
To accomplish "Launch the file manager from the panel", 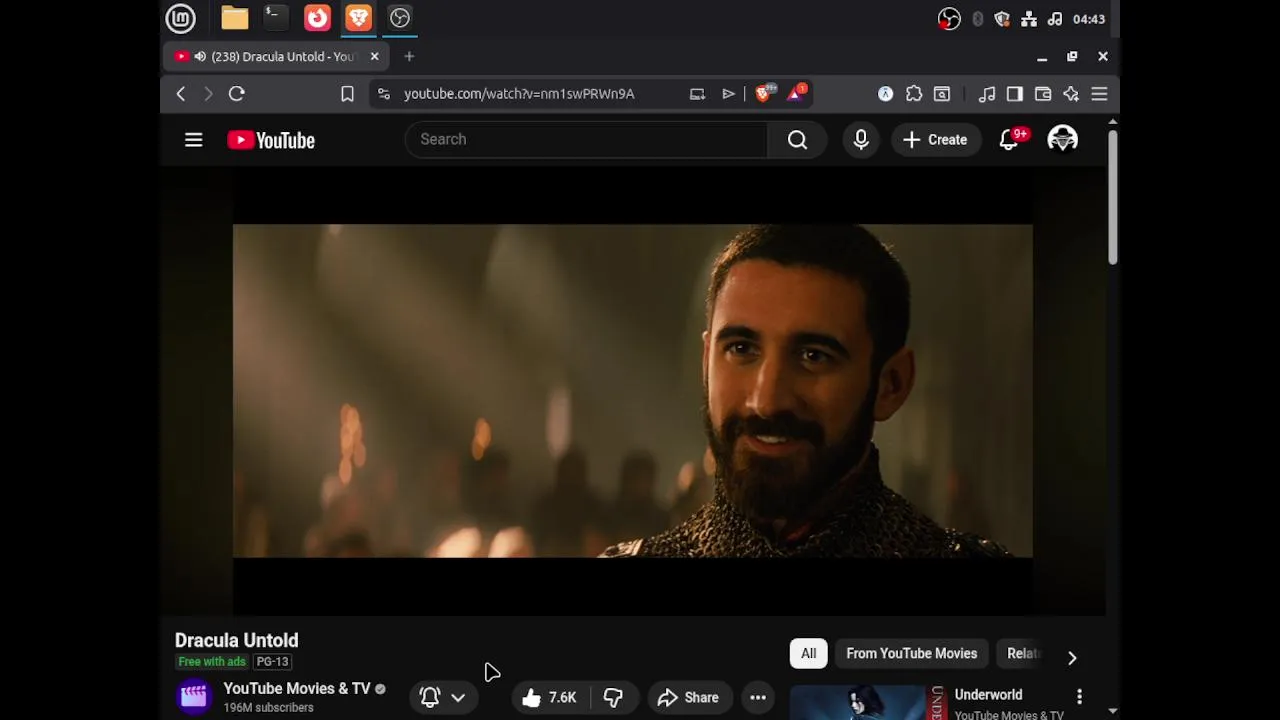I will tap(234, 18).
